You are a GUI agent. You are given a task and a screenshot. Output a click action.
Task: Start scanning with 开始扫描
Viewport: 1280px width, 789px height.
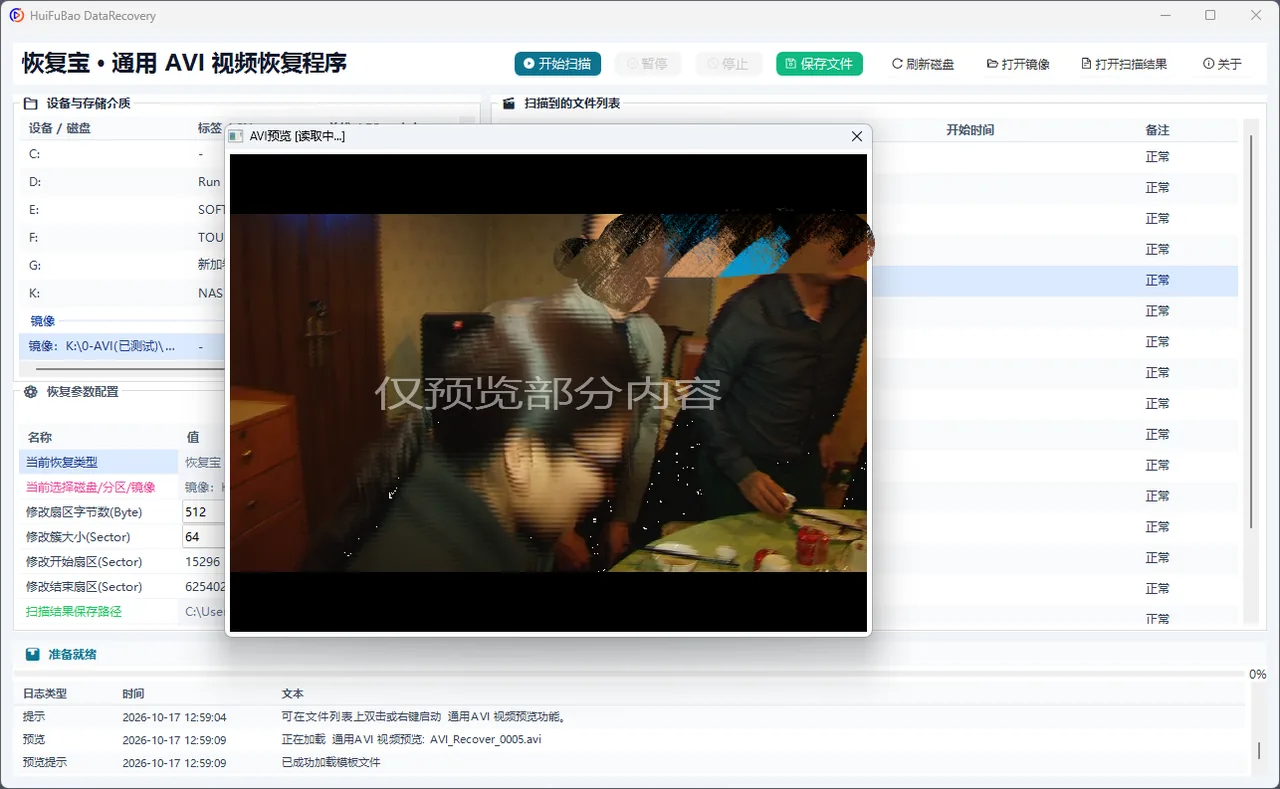(x=558, y=64)
